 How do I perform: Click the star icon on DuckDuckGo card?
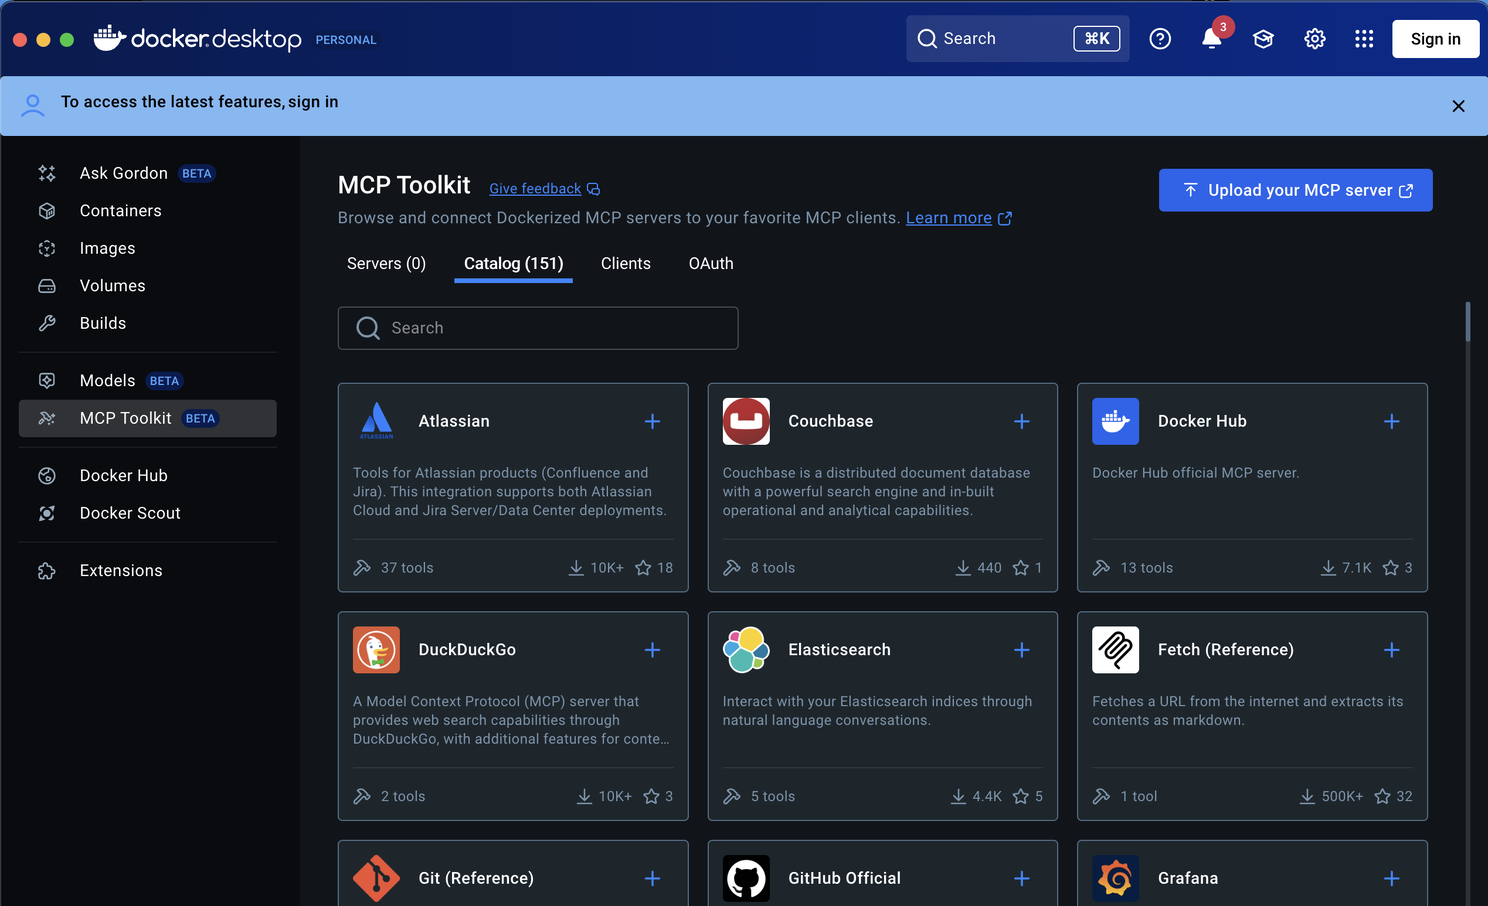pyautogui.click(x=651, y=797)
